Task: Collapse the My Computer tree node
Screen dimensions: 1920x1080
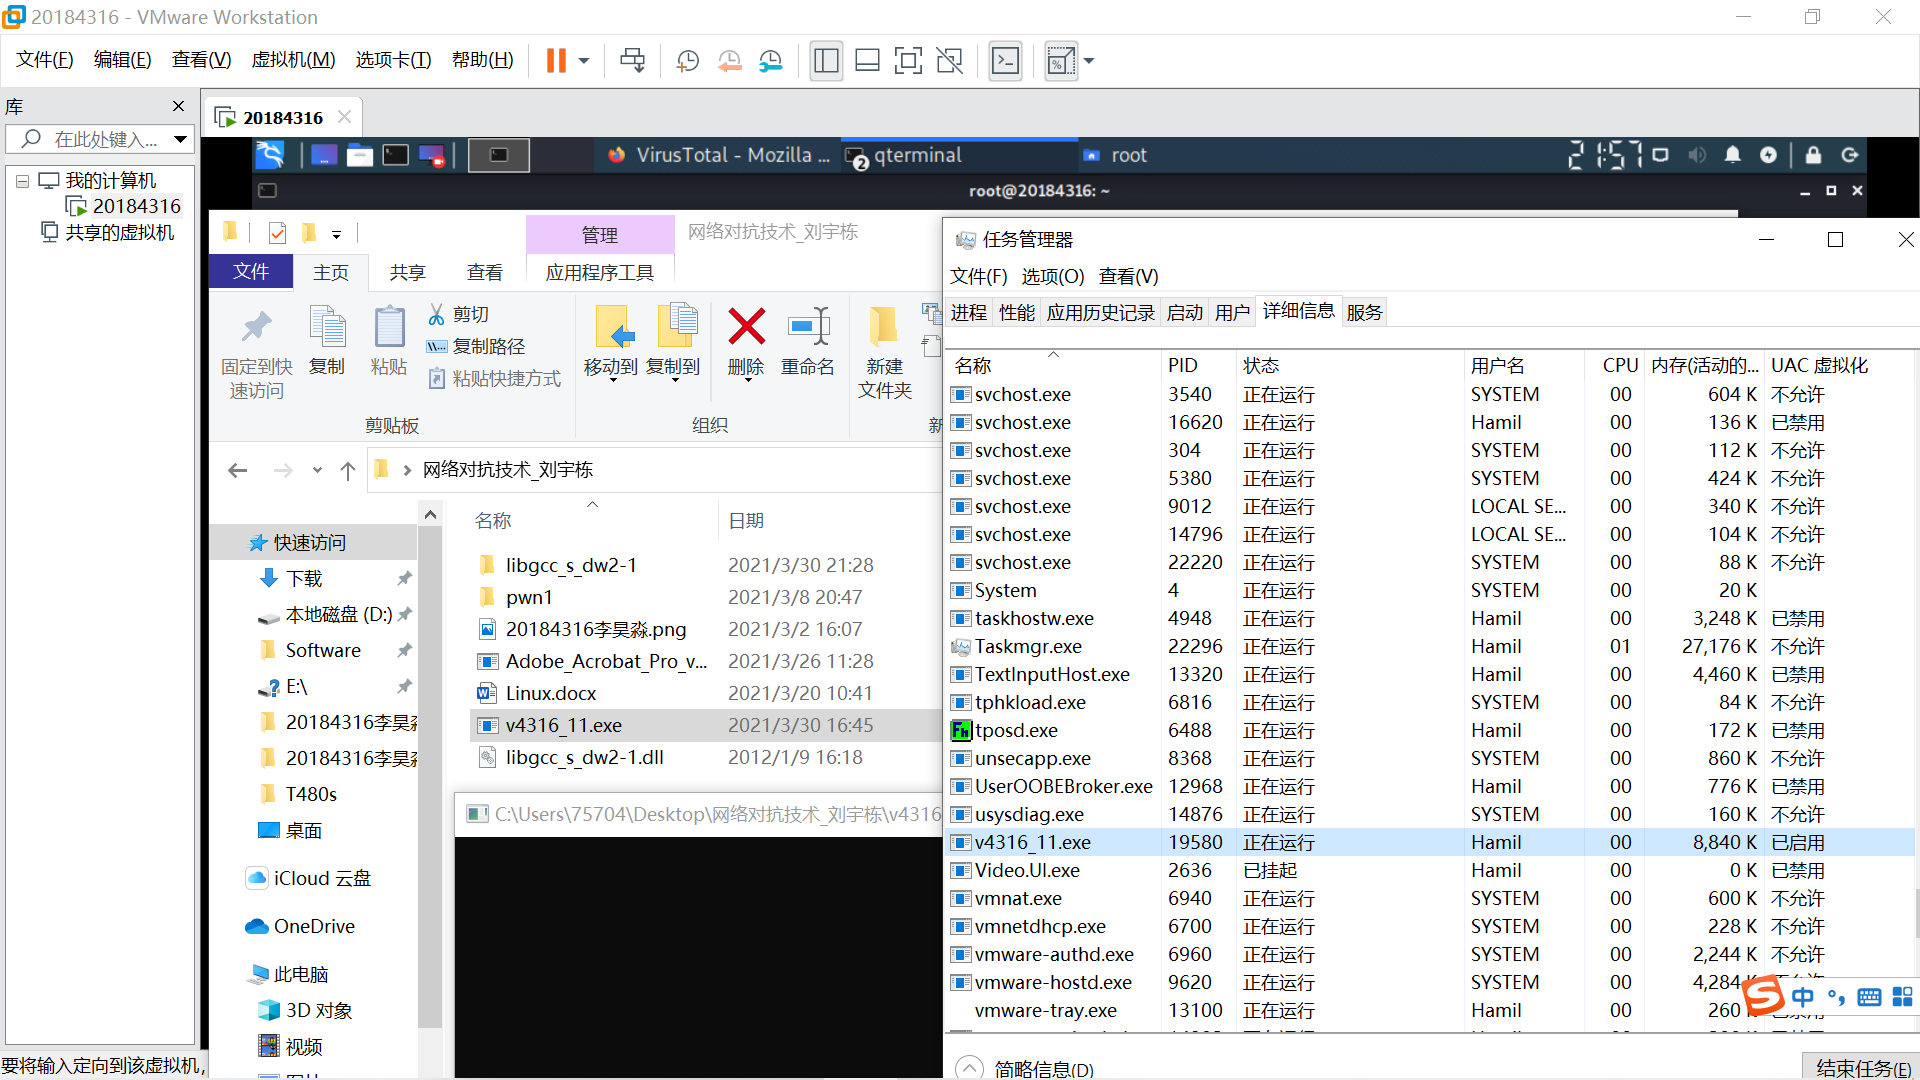Action: pyautogui.click(x=22, y=181)
